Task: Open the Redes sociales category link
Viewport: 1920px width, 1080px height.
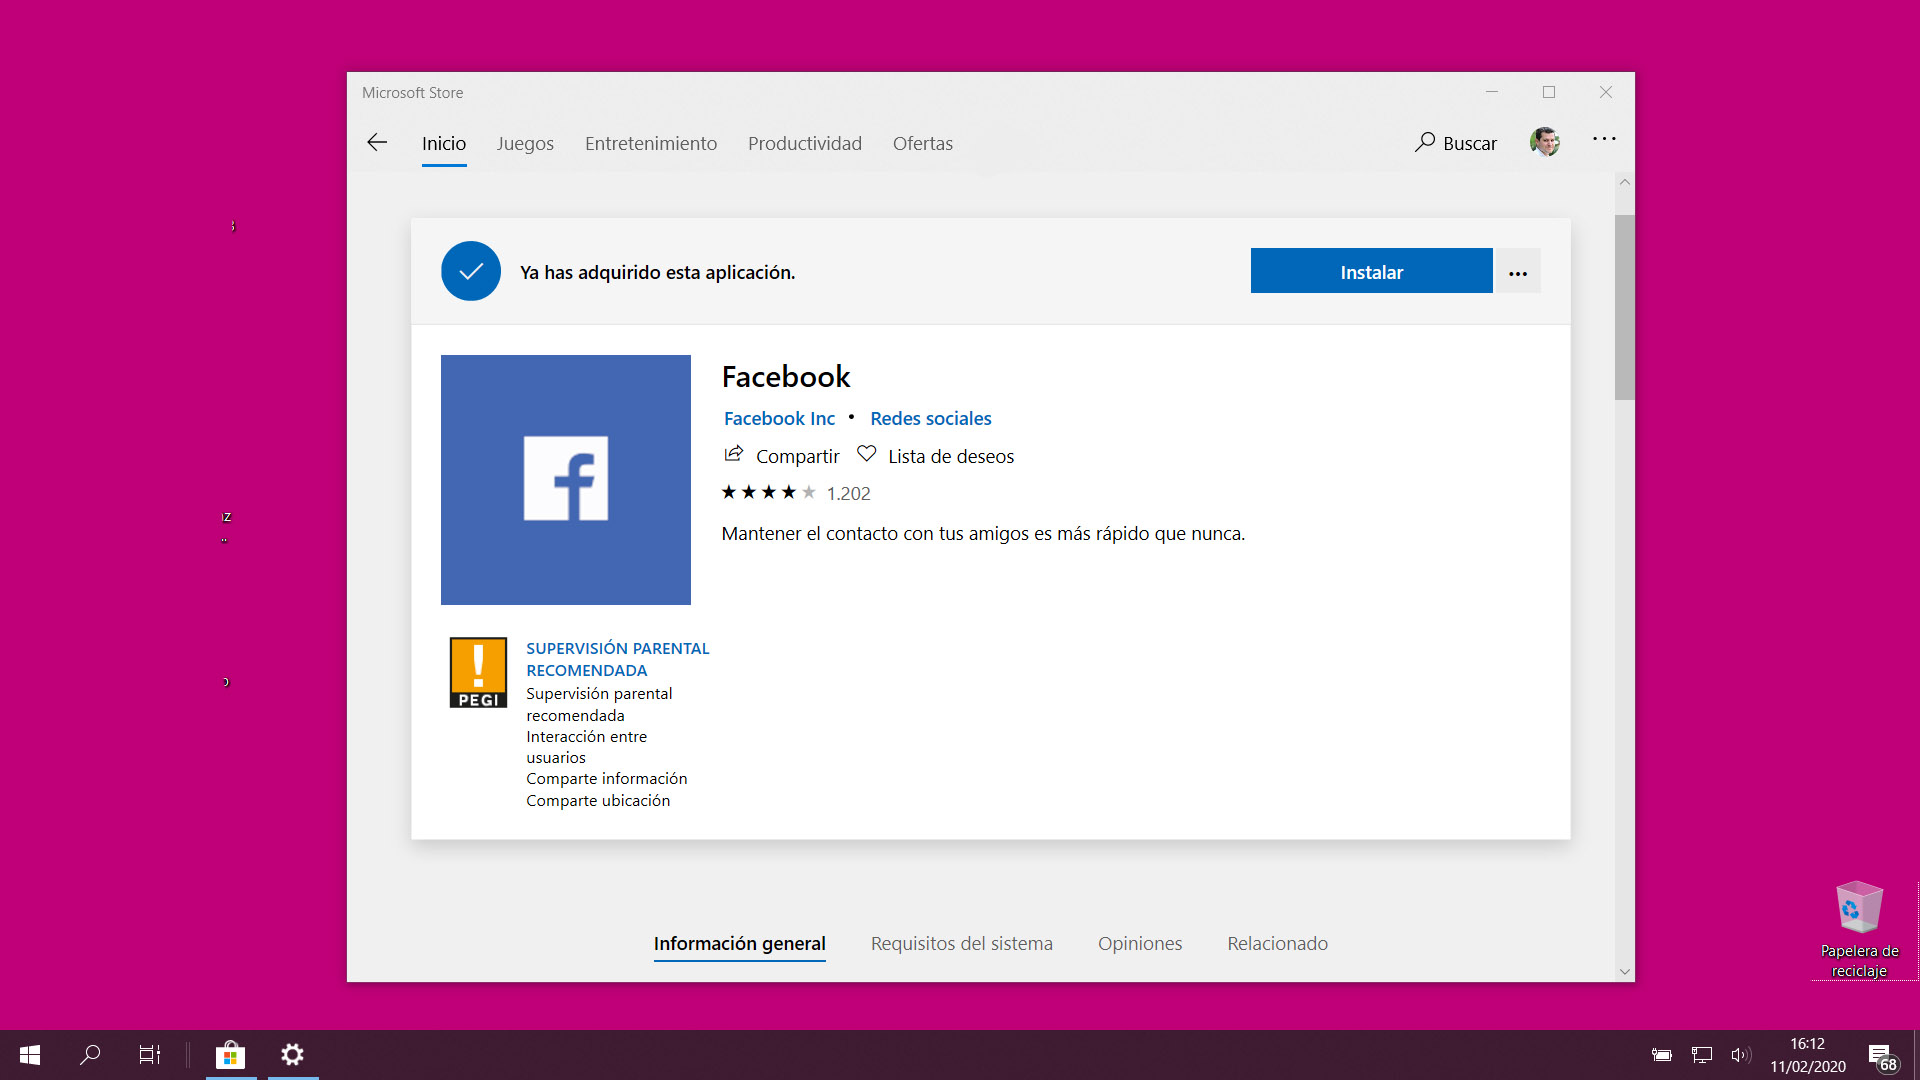Action: point(931,418)
